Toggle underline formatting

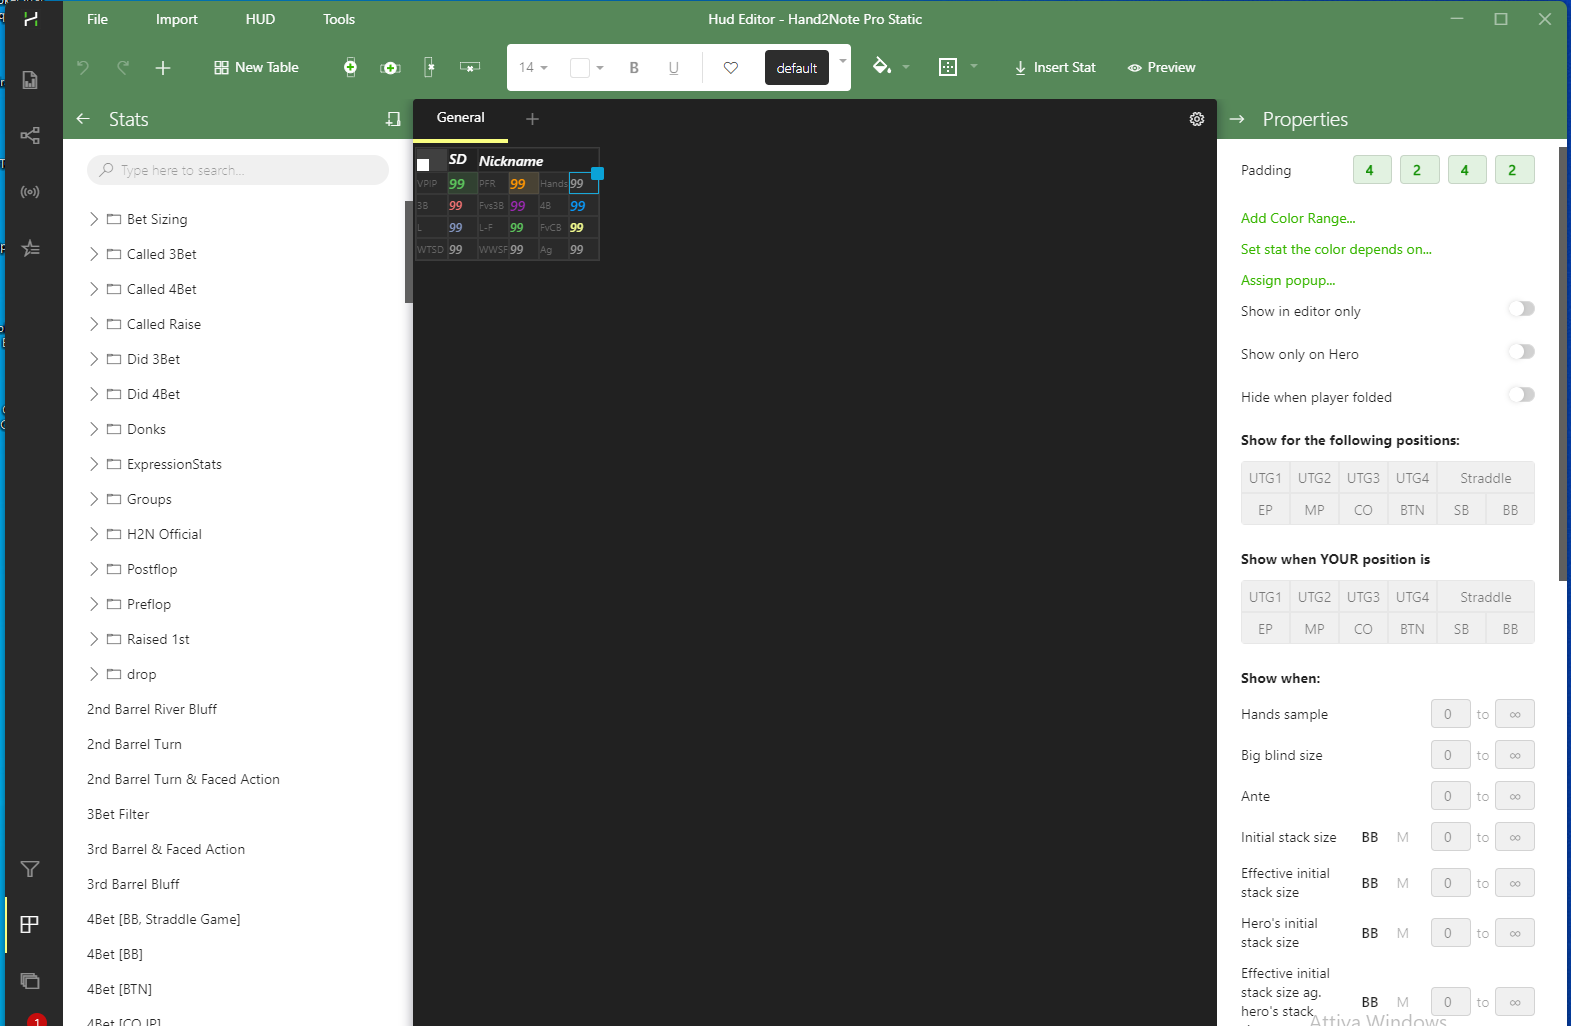[674, 68]
